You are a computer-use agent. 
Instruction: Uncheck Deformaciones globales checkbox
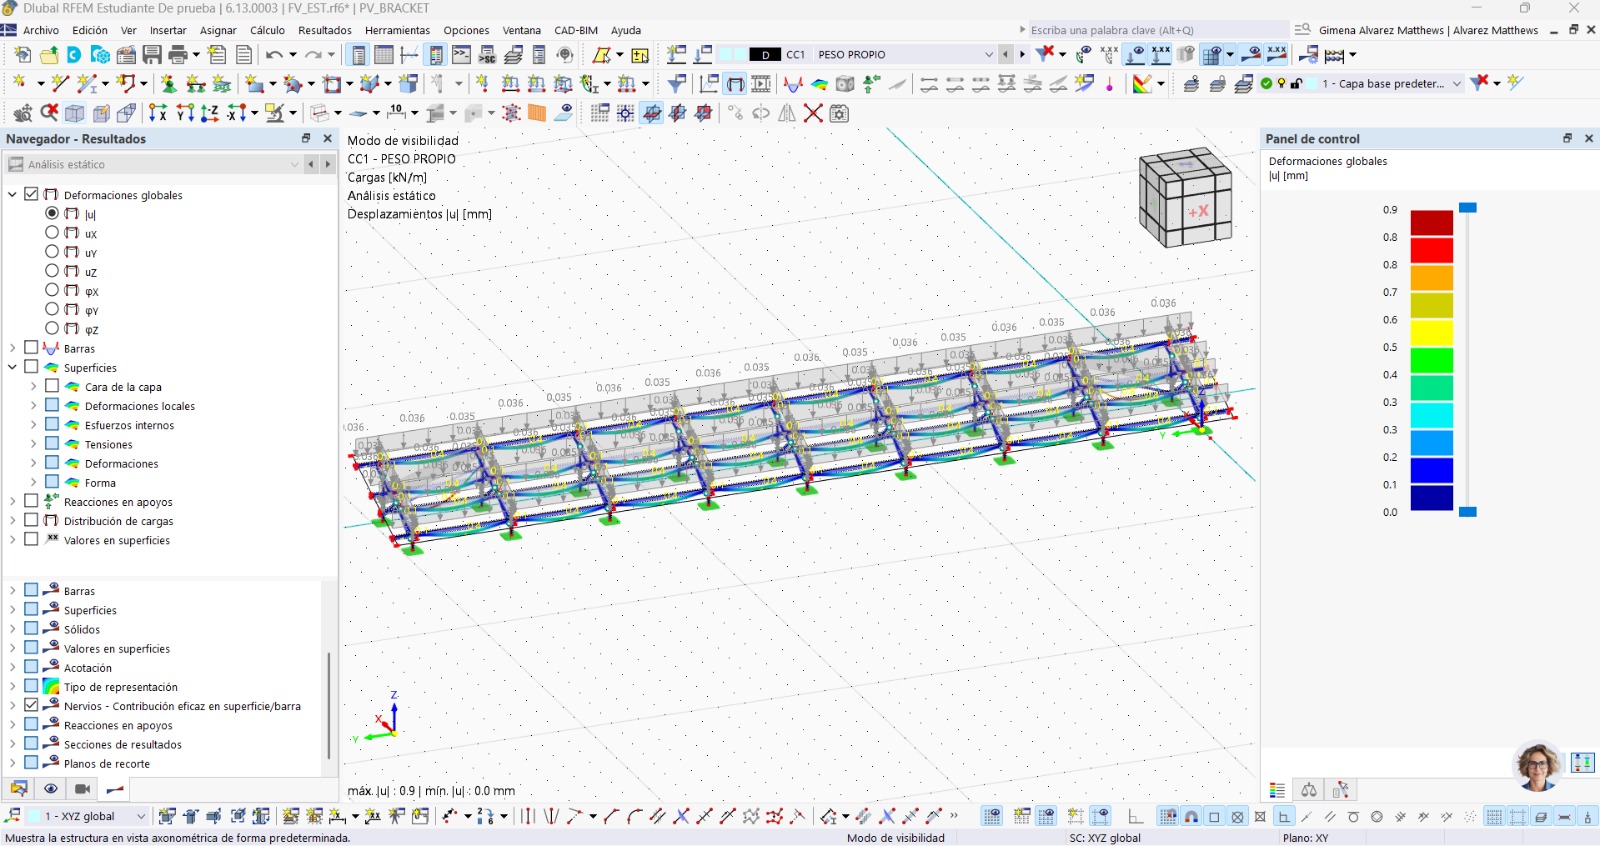pos(31,195)
